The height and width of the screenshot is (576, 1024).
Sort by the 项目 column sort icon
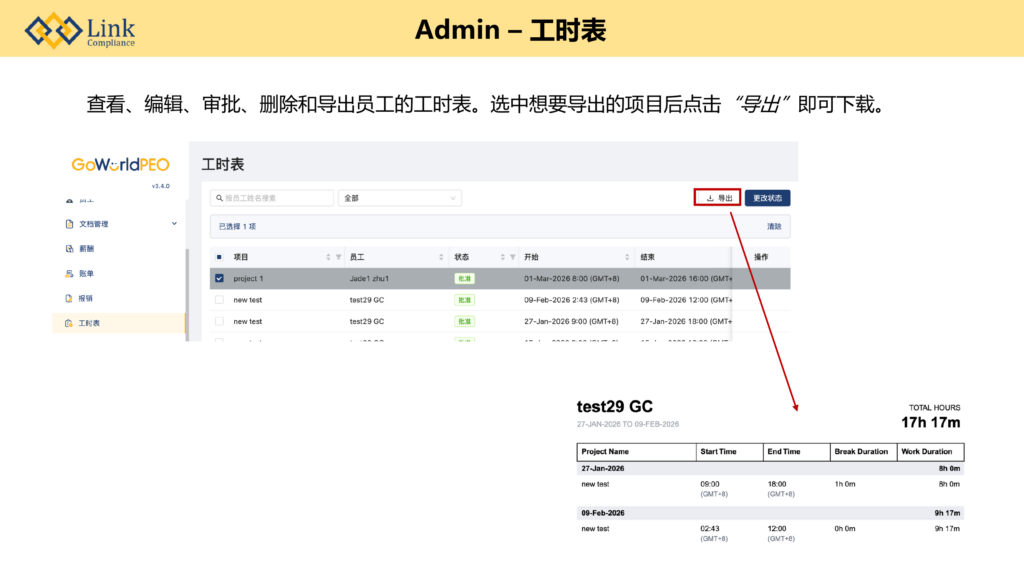327,257
